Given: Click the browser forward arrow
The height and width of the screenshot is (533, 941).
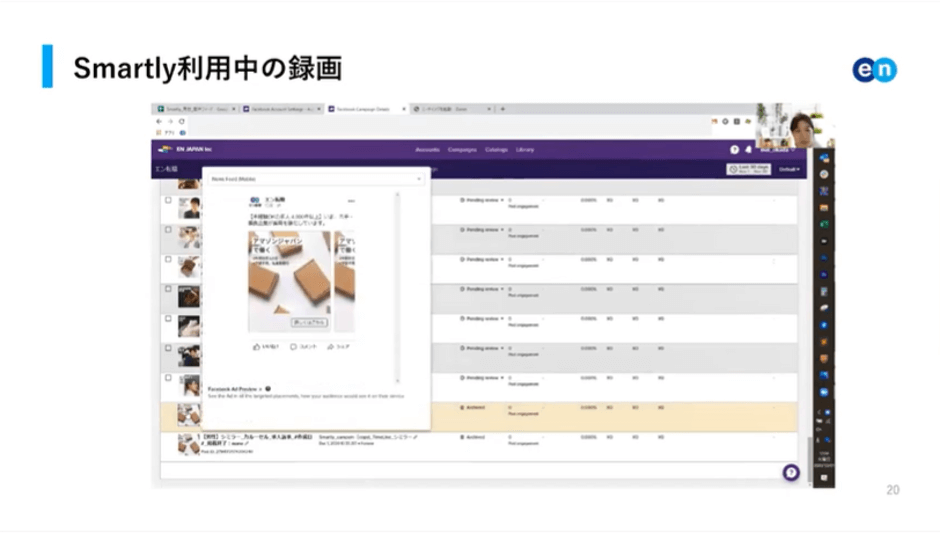Looking at the screenshot, I should [170, 121].
